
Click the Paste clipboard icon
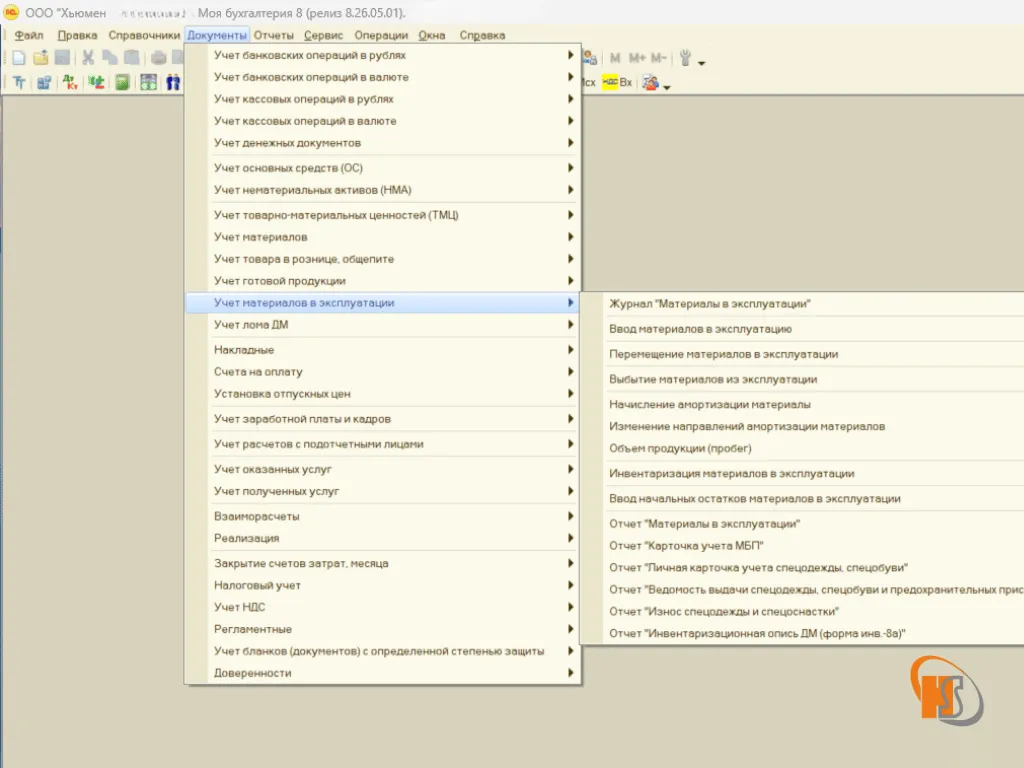(x=131, y=57)
